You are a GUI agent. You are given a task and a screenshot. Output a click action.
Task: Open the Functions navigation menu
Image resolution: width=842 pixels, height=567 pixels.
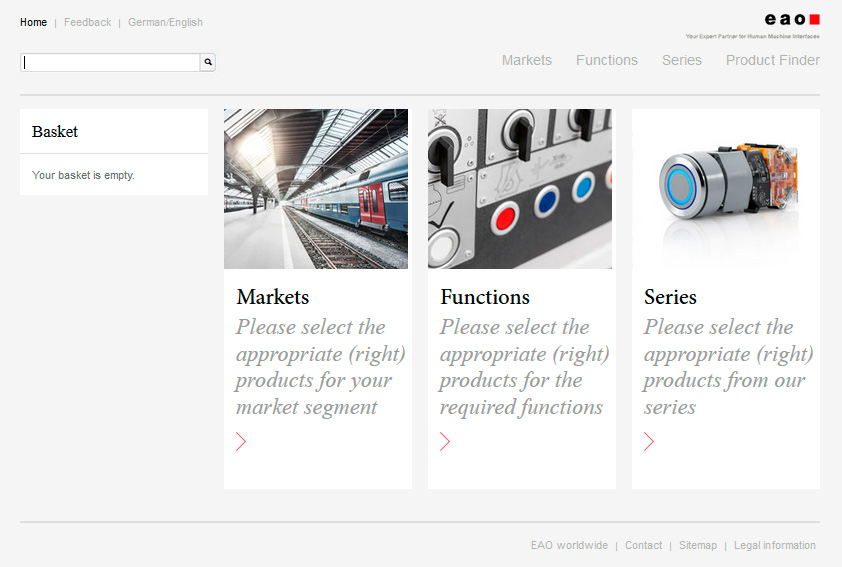tap(606, 60)
